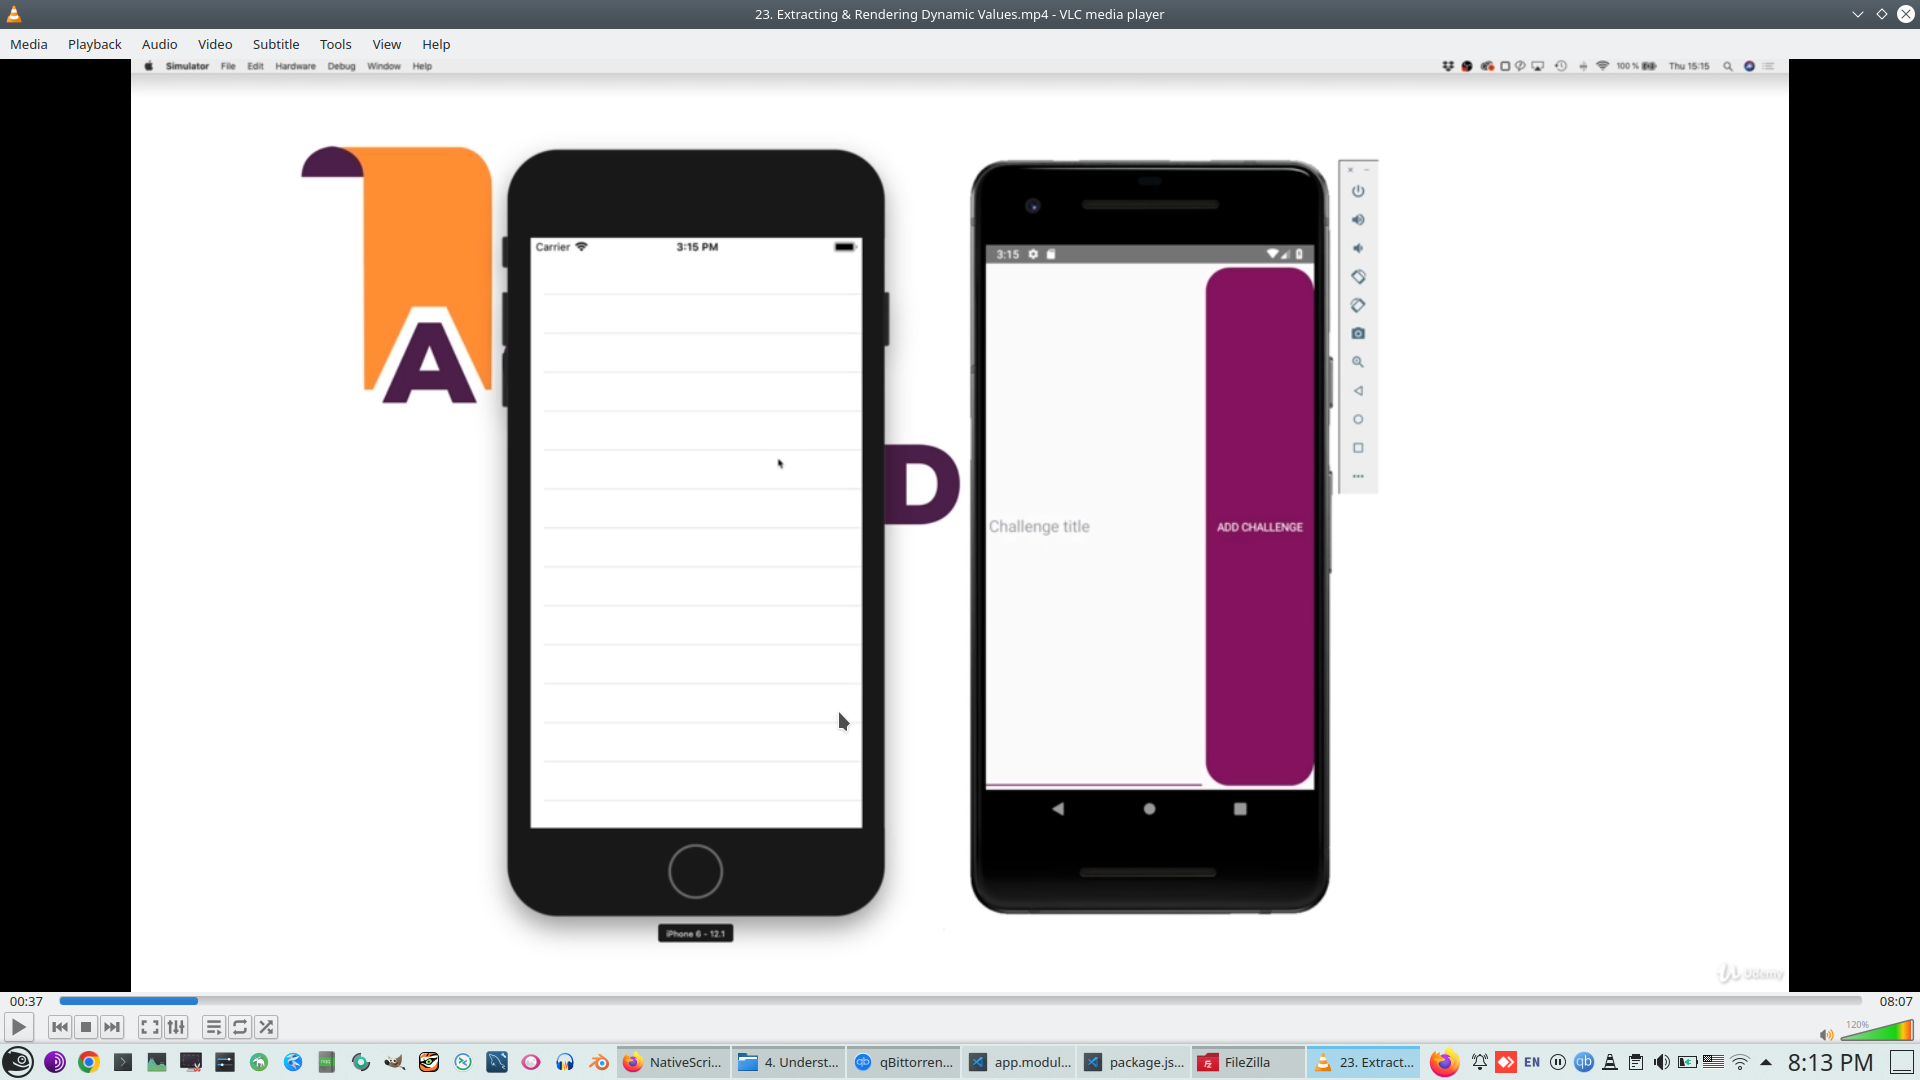Skip to the next media track

112,1027
